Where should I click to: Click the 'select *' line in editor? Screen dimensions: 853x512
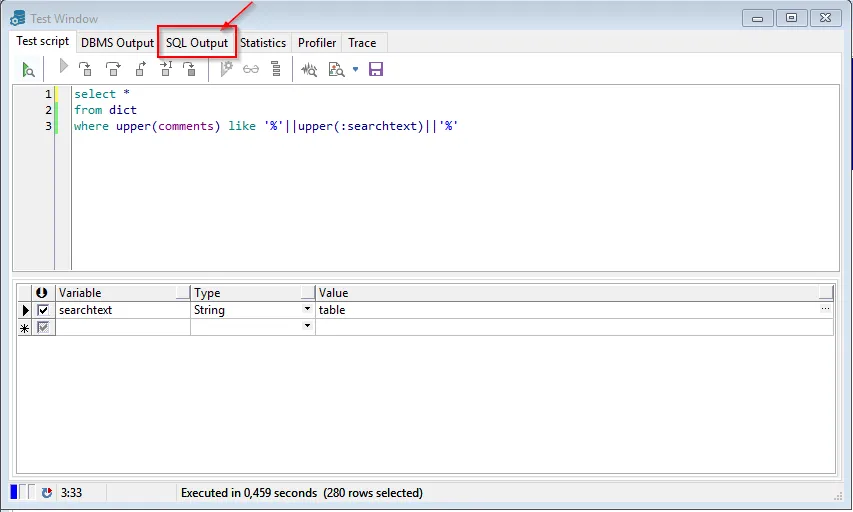coord(102,94)
